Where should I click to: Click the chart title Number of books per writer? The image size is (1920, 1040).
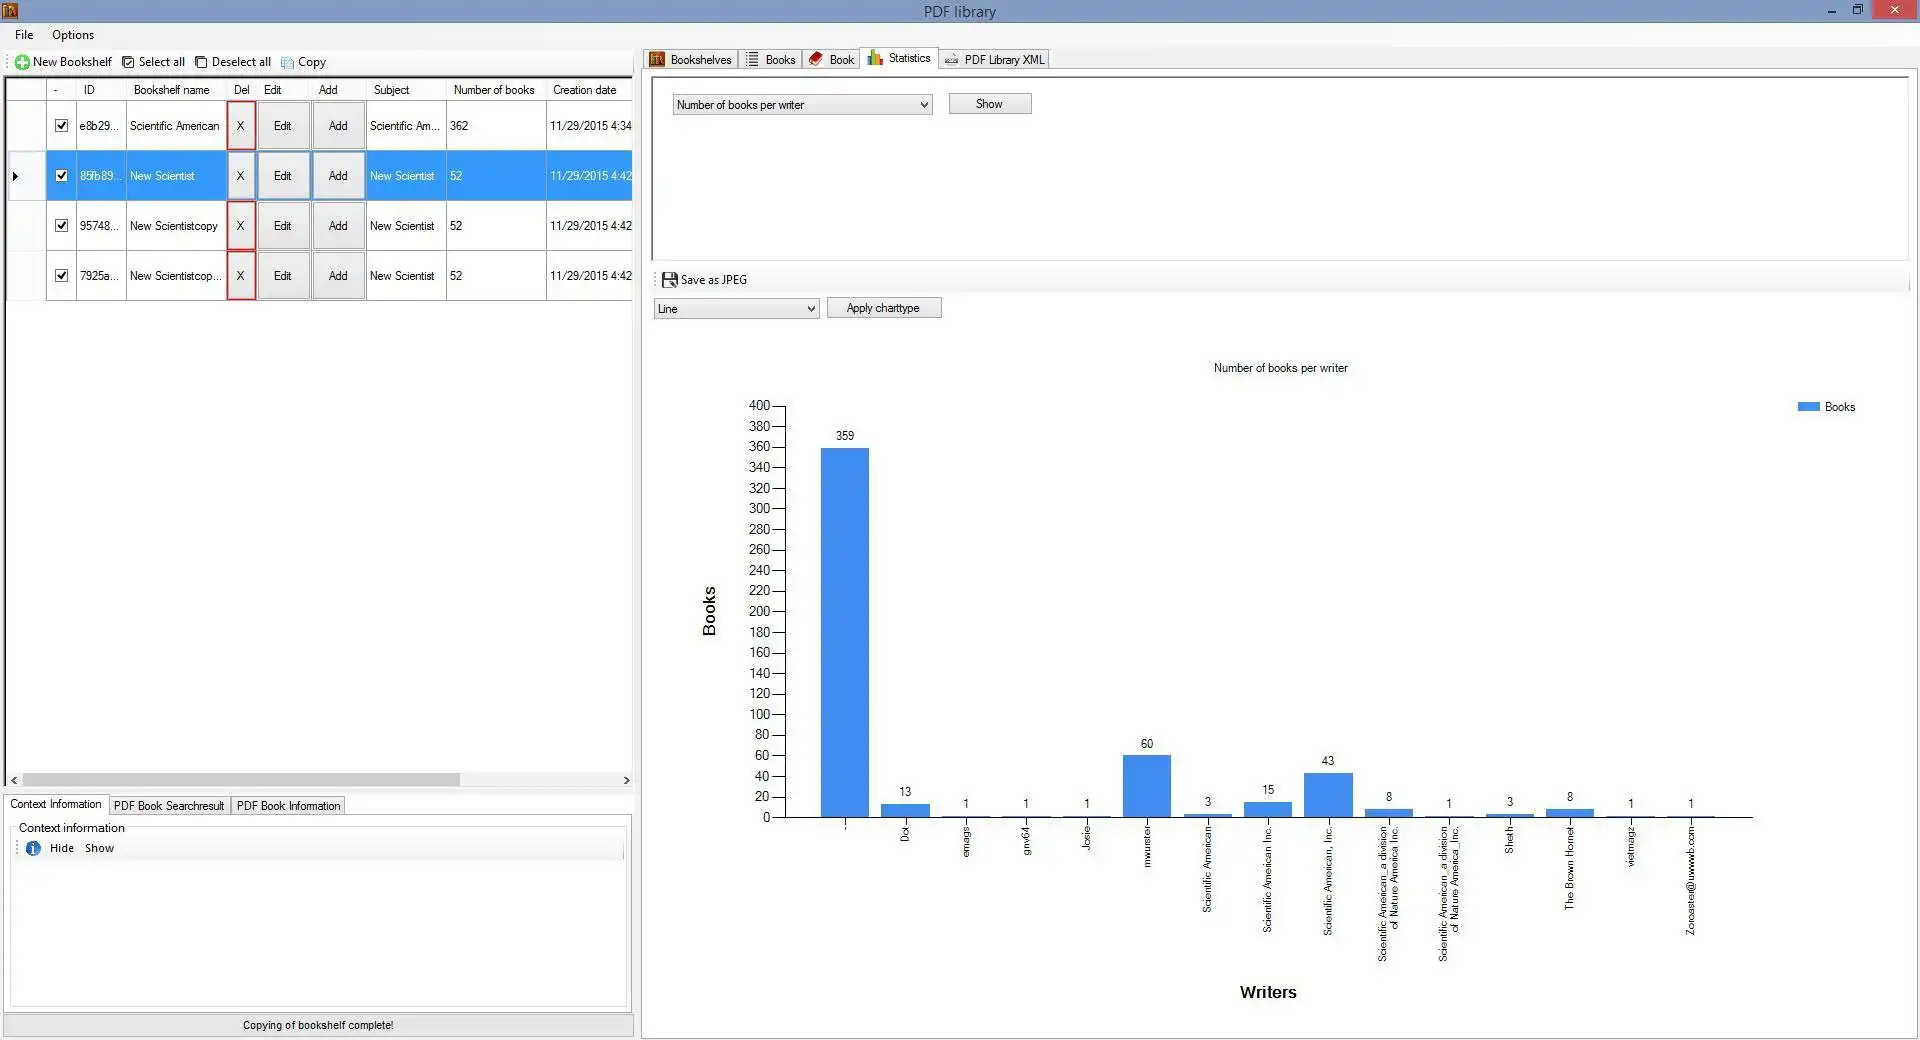[x=1280, y=368]
